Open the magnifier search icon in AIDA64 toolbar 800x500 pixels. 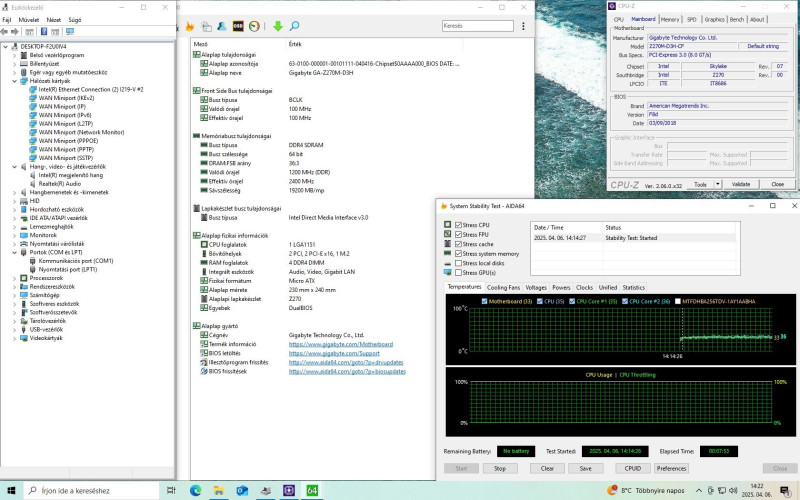pyautogui.click(x=293, y=25)
